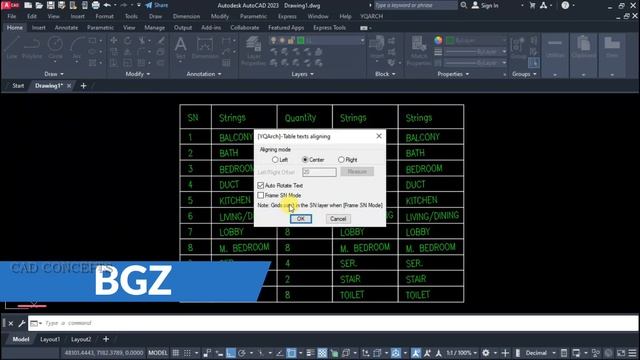Click the Plot printer icon in quick access toolbar
Viewport: 640px width, 360px height.
[96, 5]
